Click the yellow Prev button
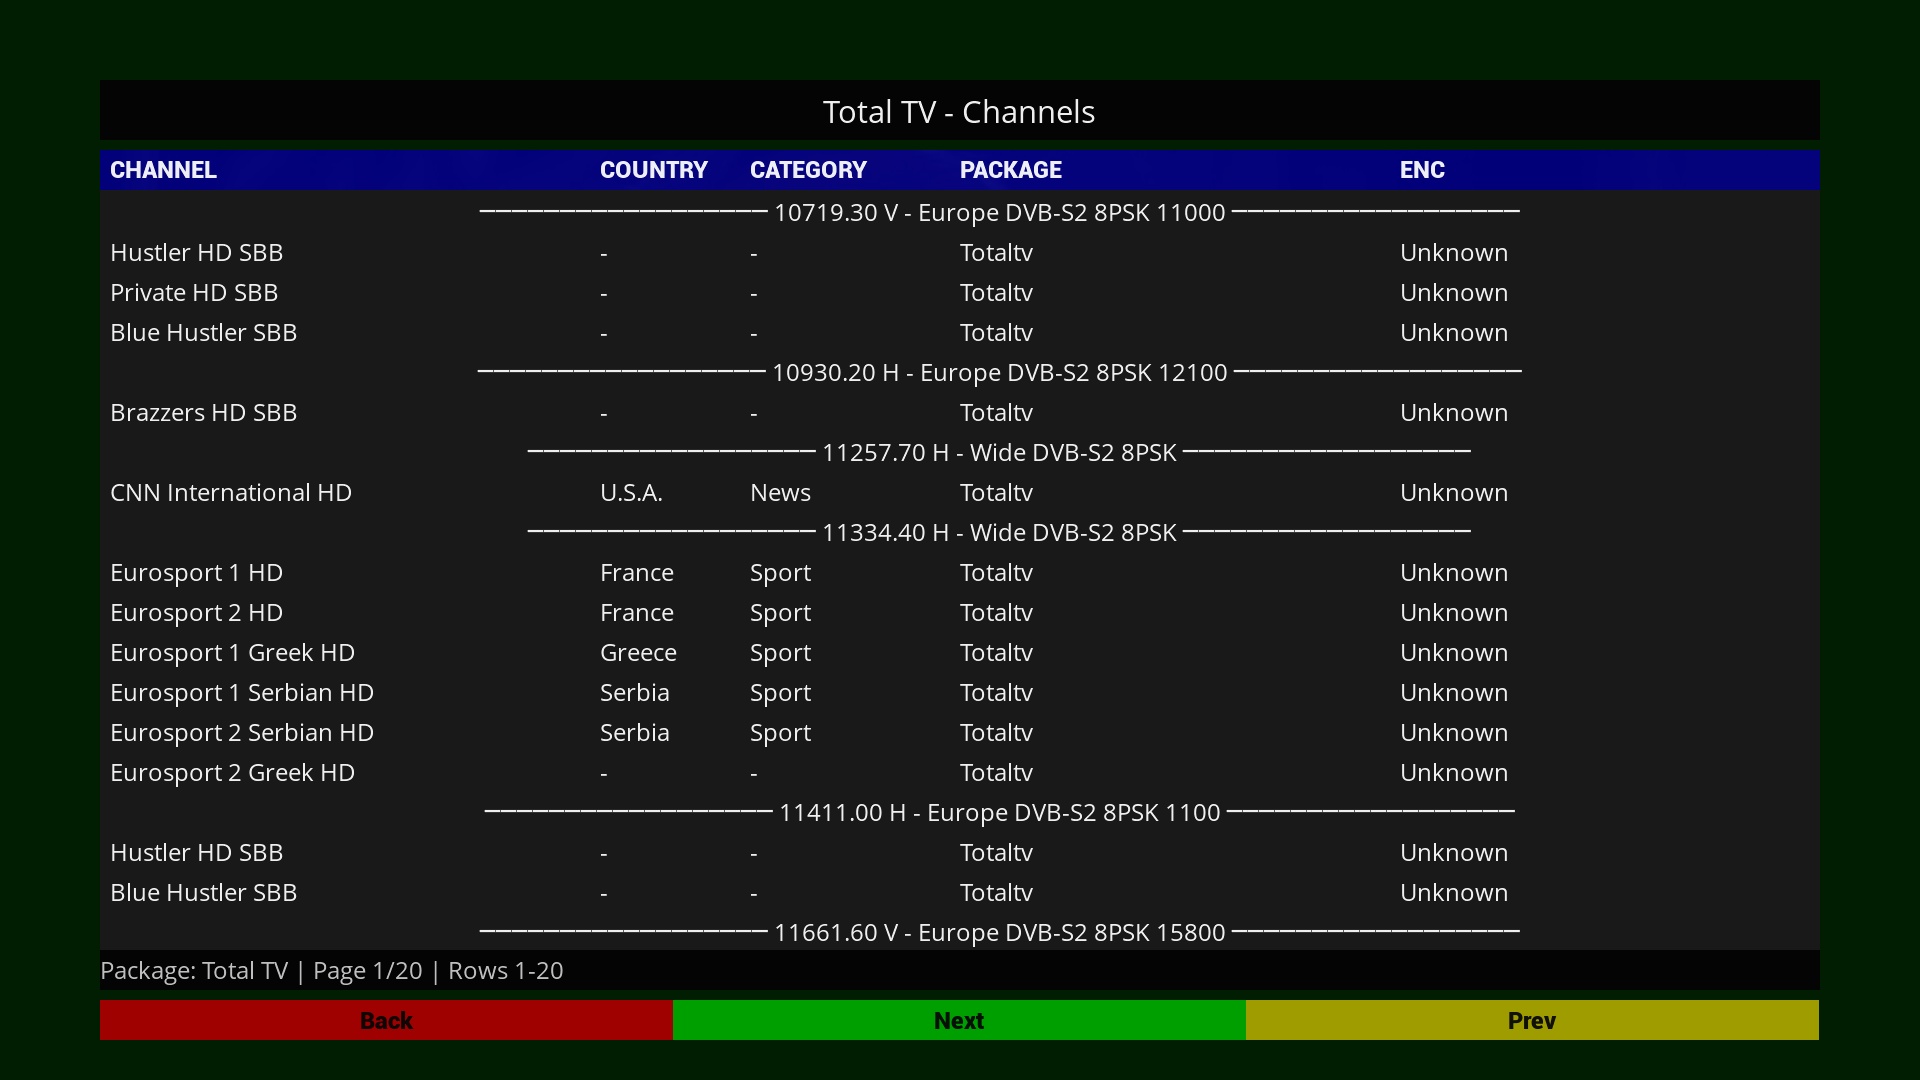 1532,1020
